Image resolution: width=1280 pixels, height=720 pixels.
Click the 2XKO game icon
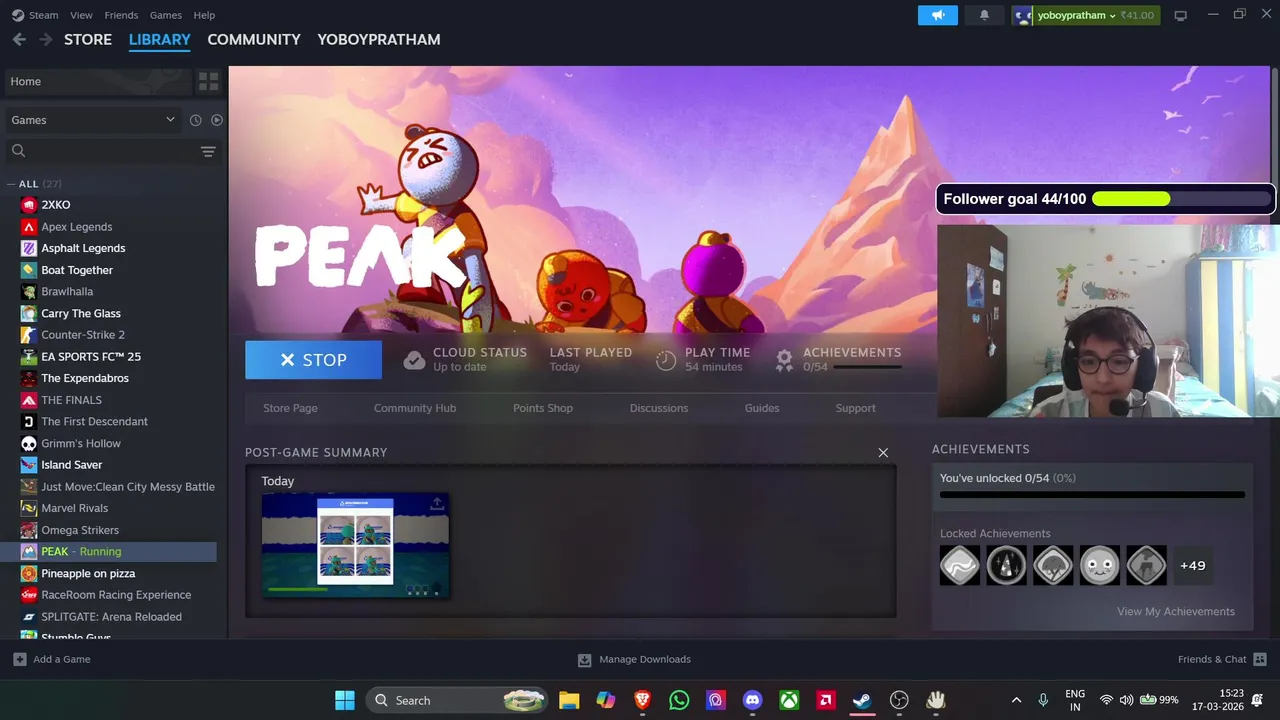click(x=28, y=205)
